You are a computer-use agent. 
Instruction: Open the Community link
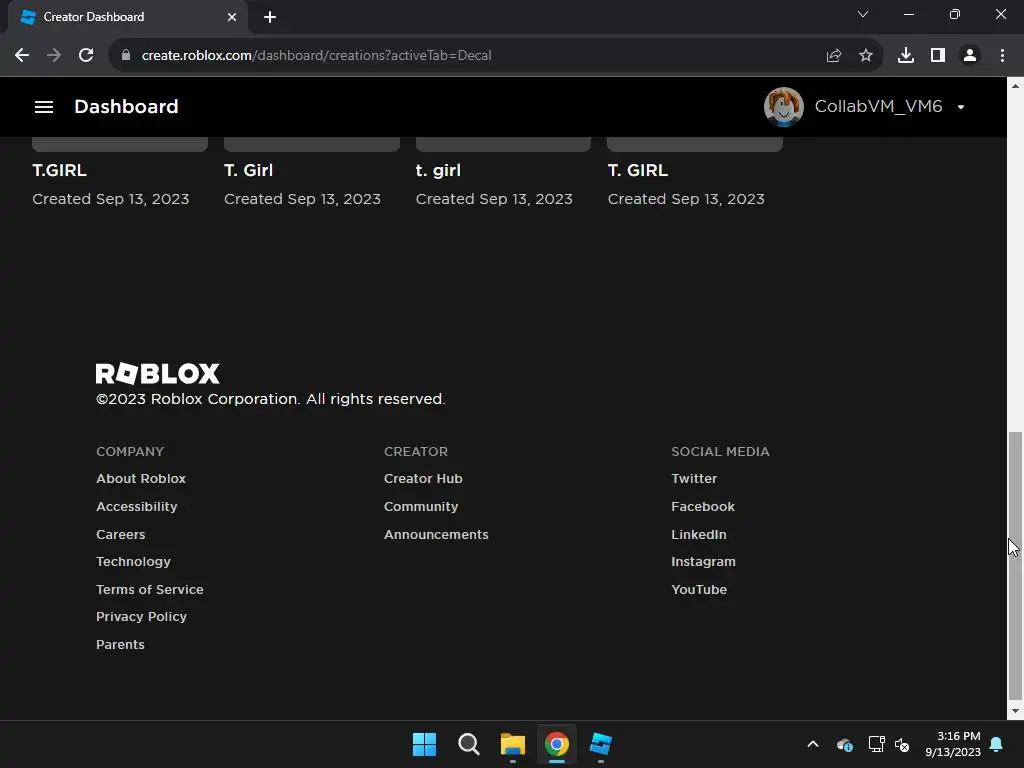tap(421, 507)
